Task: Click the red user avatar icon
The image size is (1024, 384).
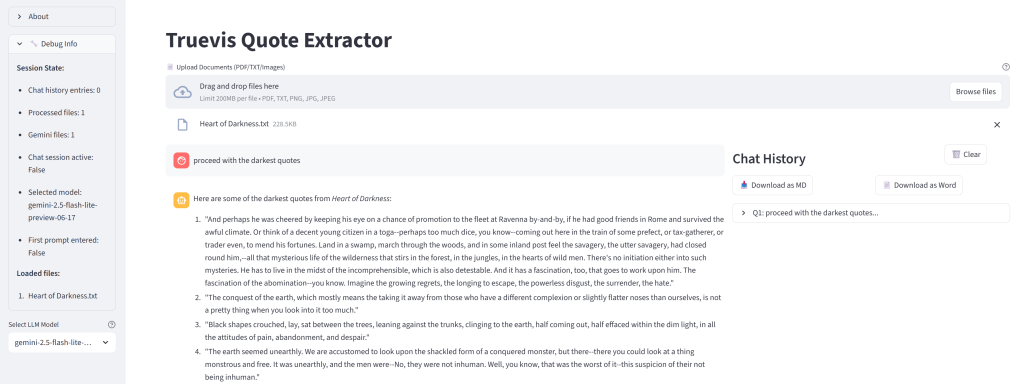Action: (x=182, y=160)
